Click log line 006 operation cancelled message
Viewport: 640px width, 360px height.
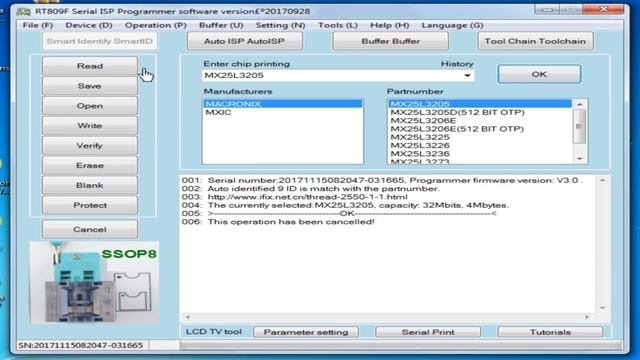tap(291, 222)
